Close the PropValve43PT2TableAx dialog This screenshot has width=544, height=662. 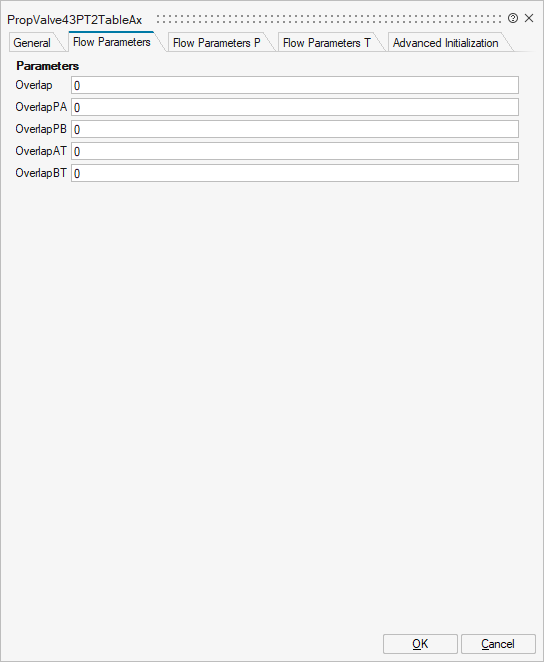[x=529, y=18]
